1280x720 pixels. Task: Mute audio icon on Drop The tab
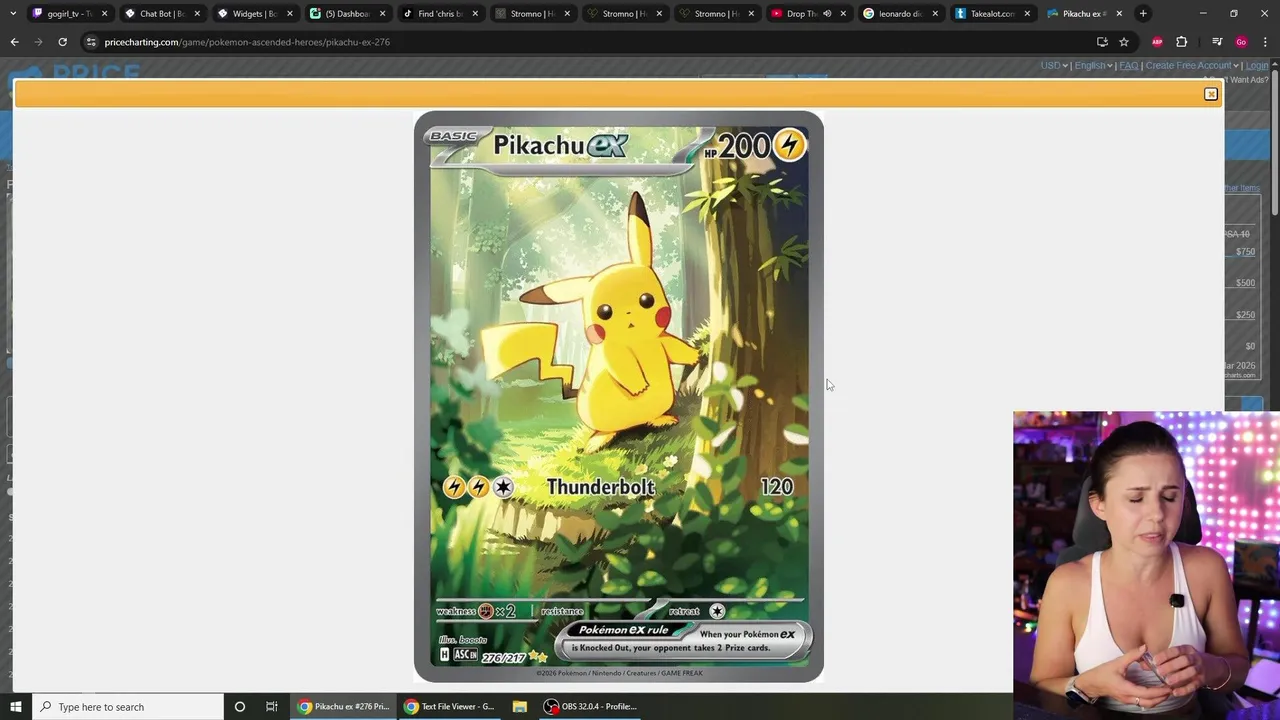[827, 14]
